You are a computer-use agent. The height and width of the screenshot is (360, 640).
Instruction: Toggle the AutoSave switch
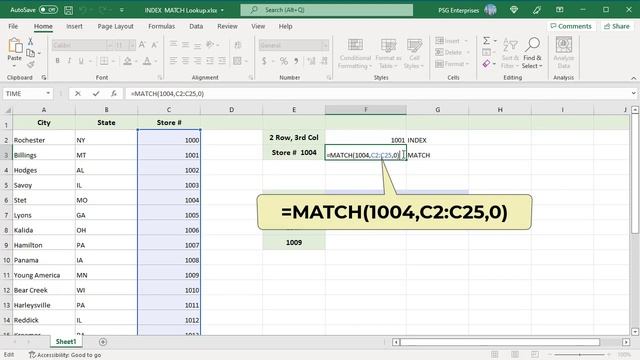coord(48,10)
